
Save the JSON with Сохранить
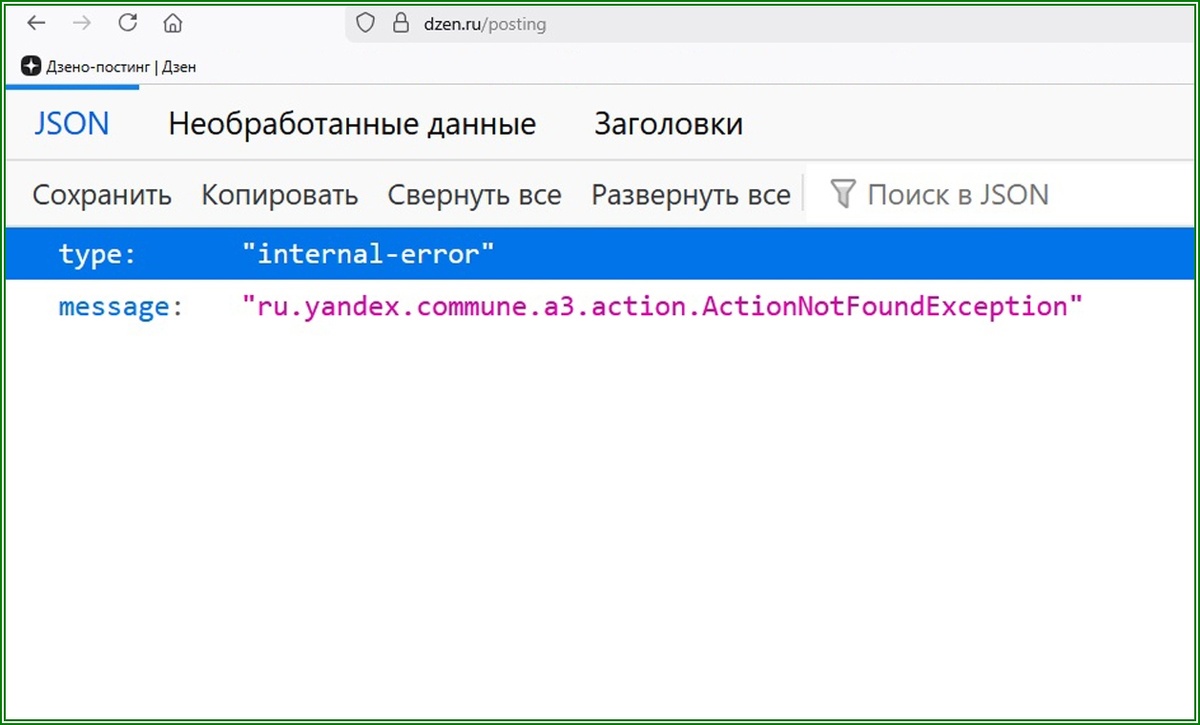101,194
